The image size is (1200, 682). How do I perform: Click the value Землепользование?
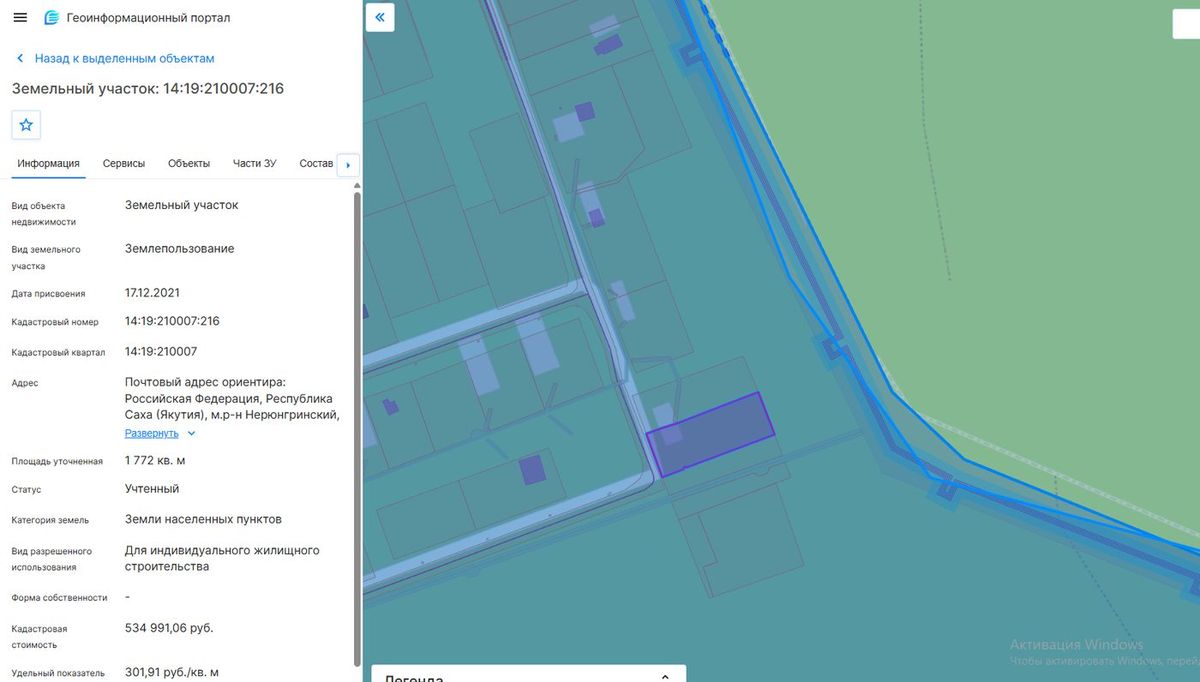click(180, 248)
